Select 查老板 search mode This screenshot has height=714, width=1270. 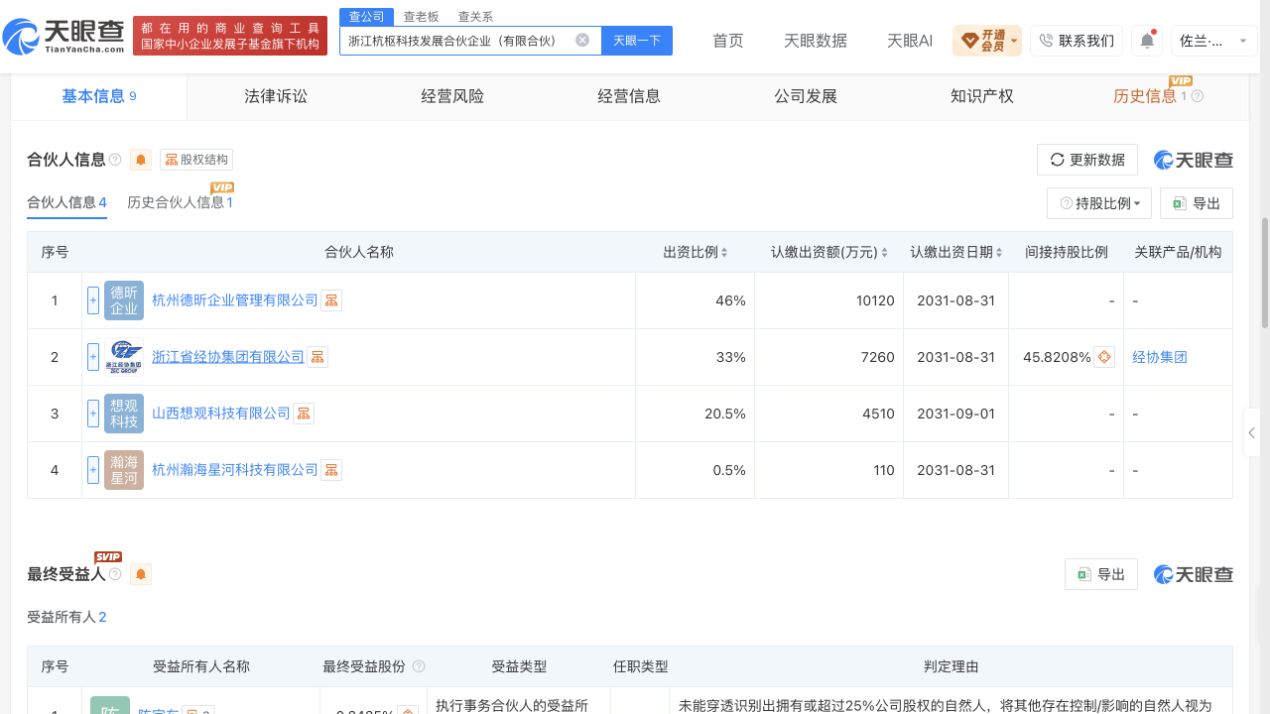421,16
